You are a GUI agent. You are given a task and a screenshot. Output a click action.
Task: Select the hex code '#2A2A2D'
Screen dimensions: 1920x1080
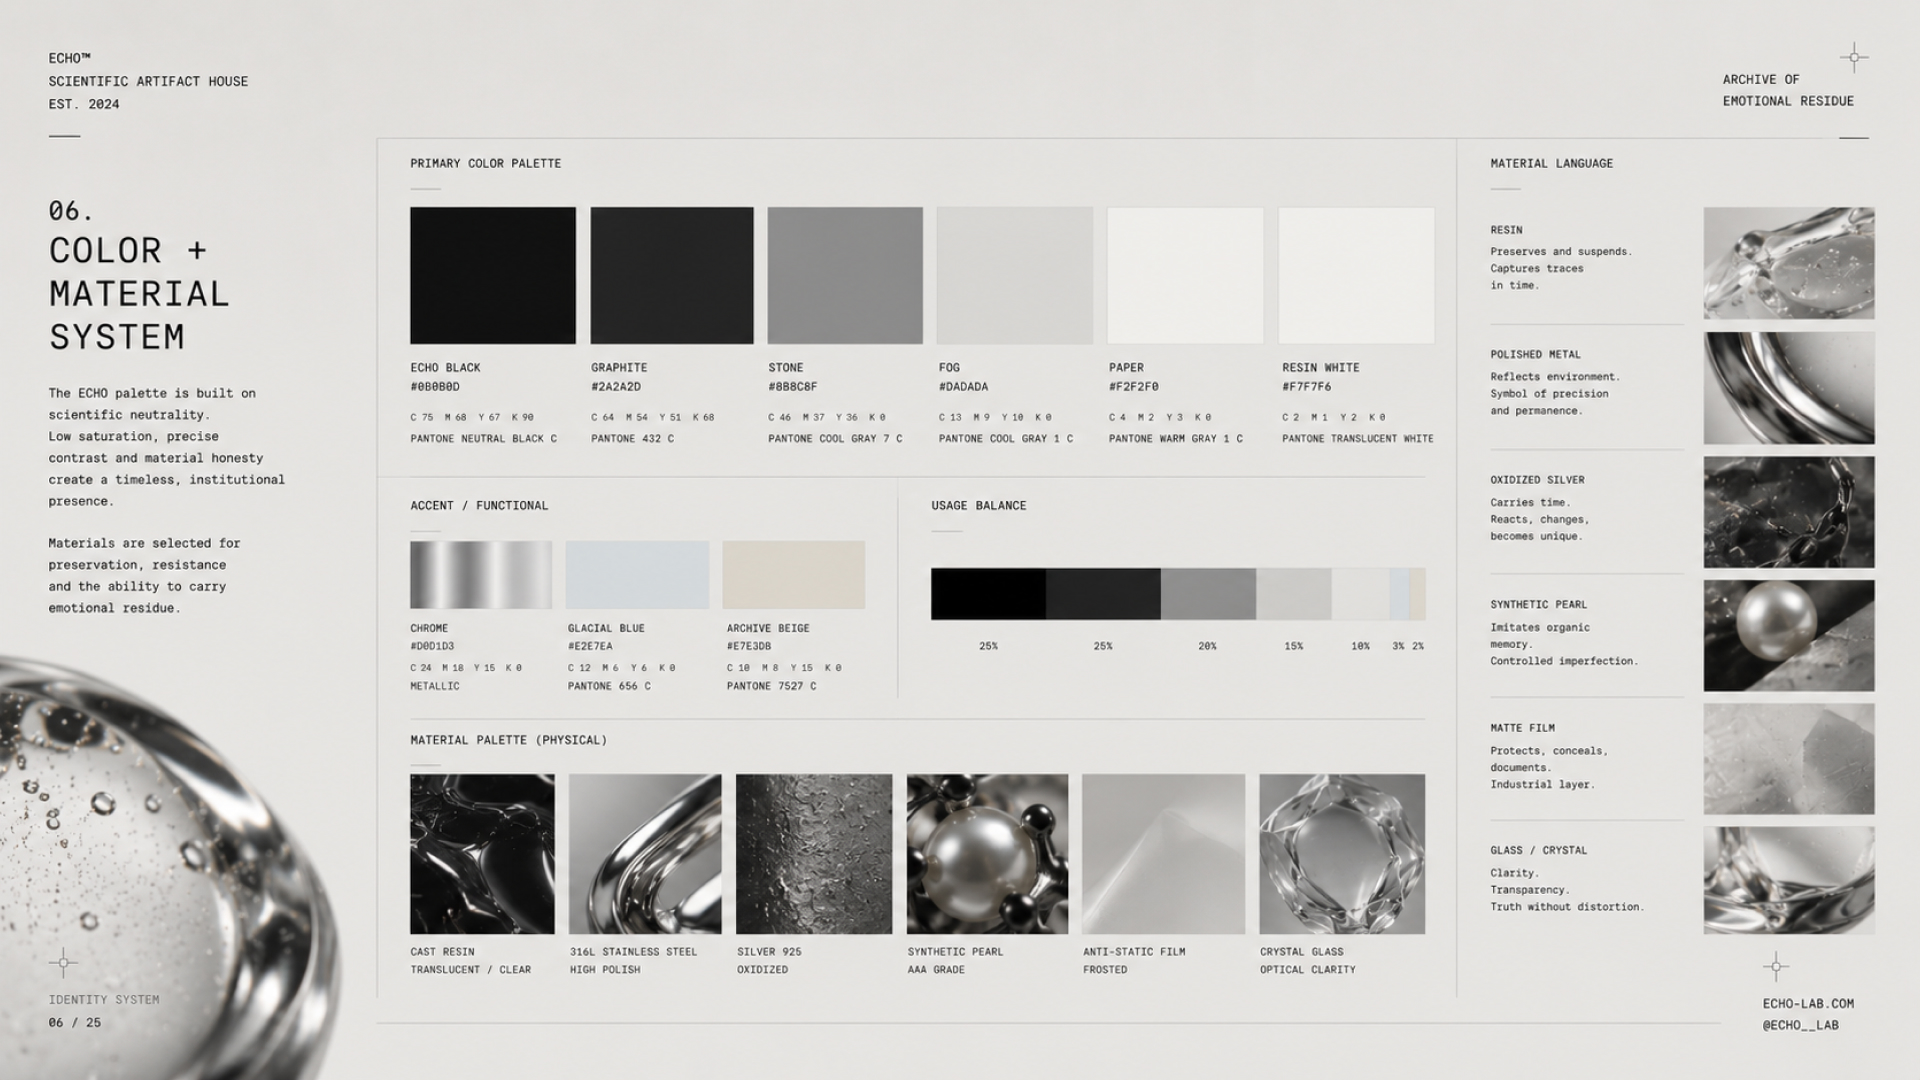click(616, 386)
